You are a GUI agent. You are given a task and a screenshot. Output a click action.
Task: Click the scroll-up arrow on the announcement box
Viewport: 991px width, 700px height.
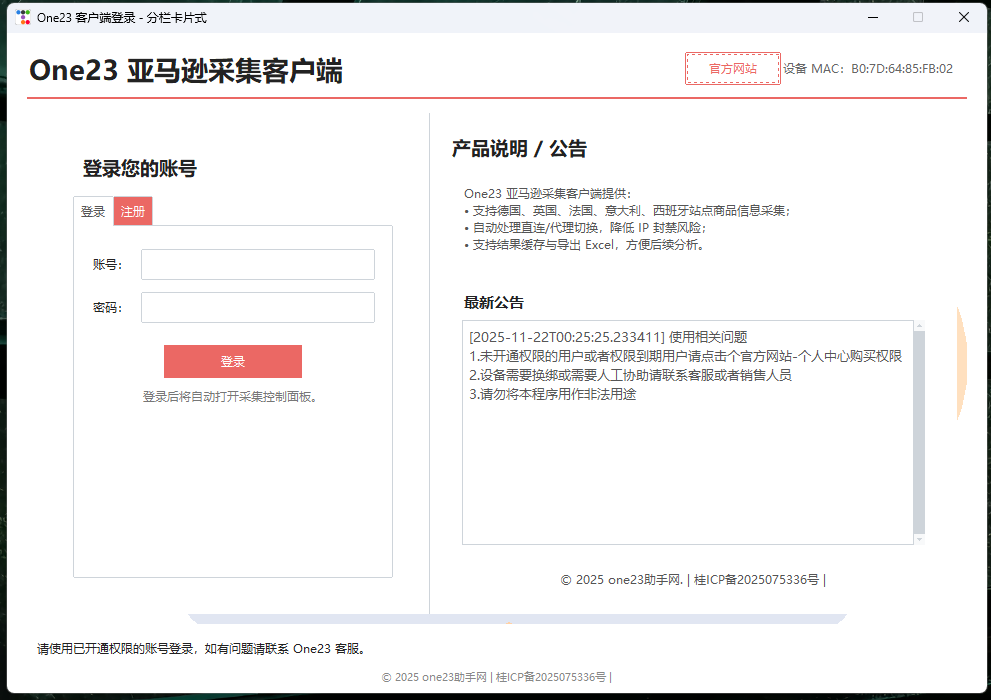[919, 324]
